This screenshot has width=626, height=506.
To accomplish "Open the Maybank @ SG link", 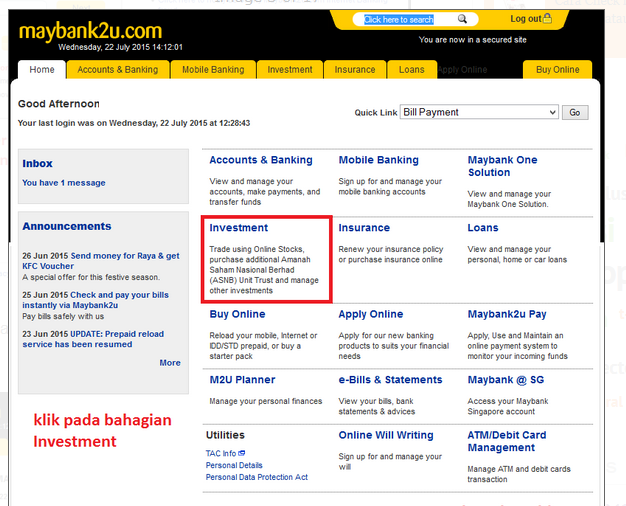I will (506, 379).
